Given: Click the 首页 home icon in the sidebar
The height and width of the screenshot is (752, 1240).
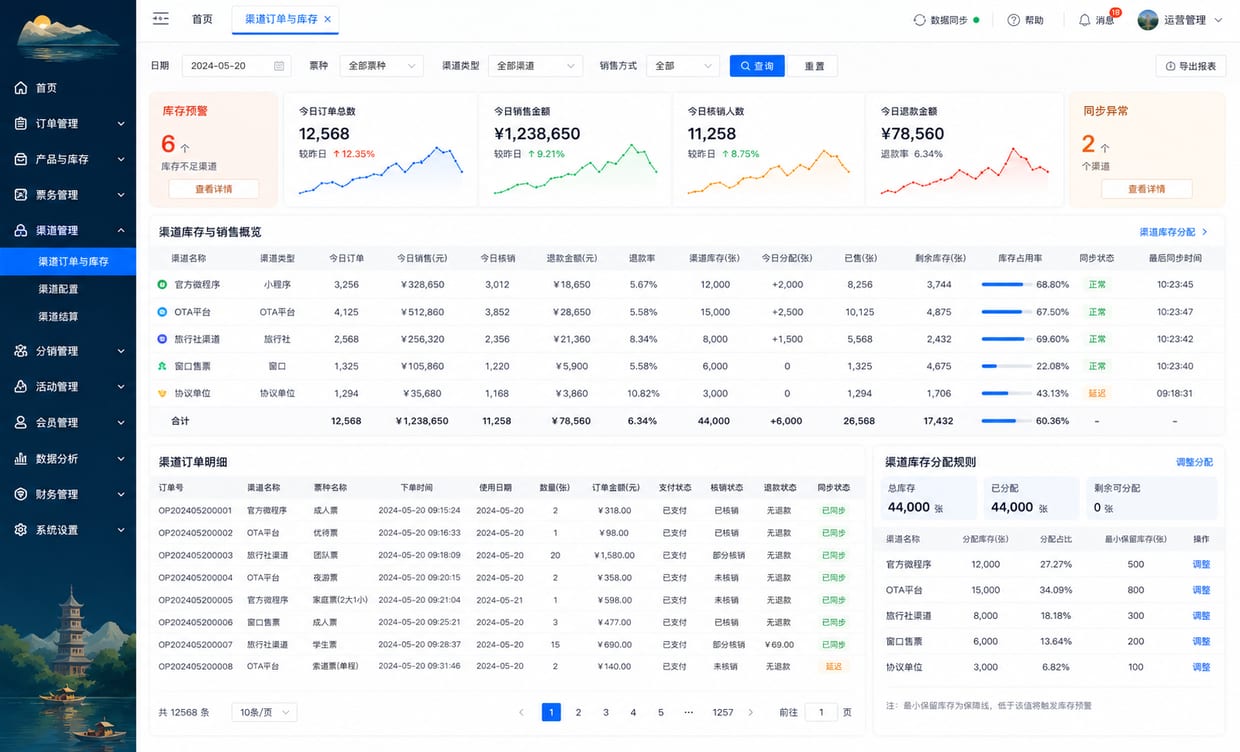Looking at the screenshot, I should click(21, 88).
